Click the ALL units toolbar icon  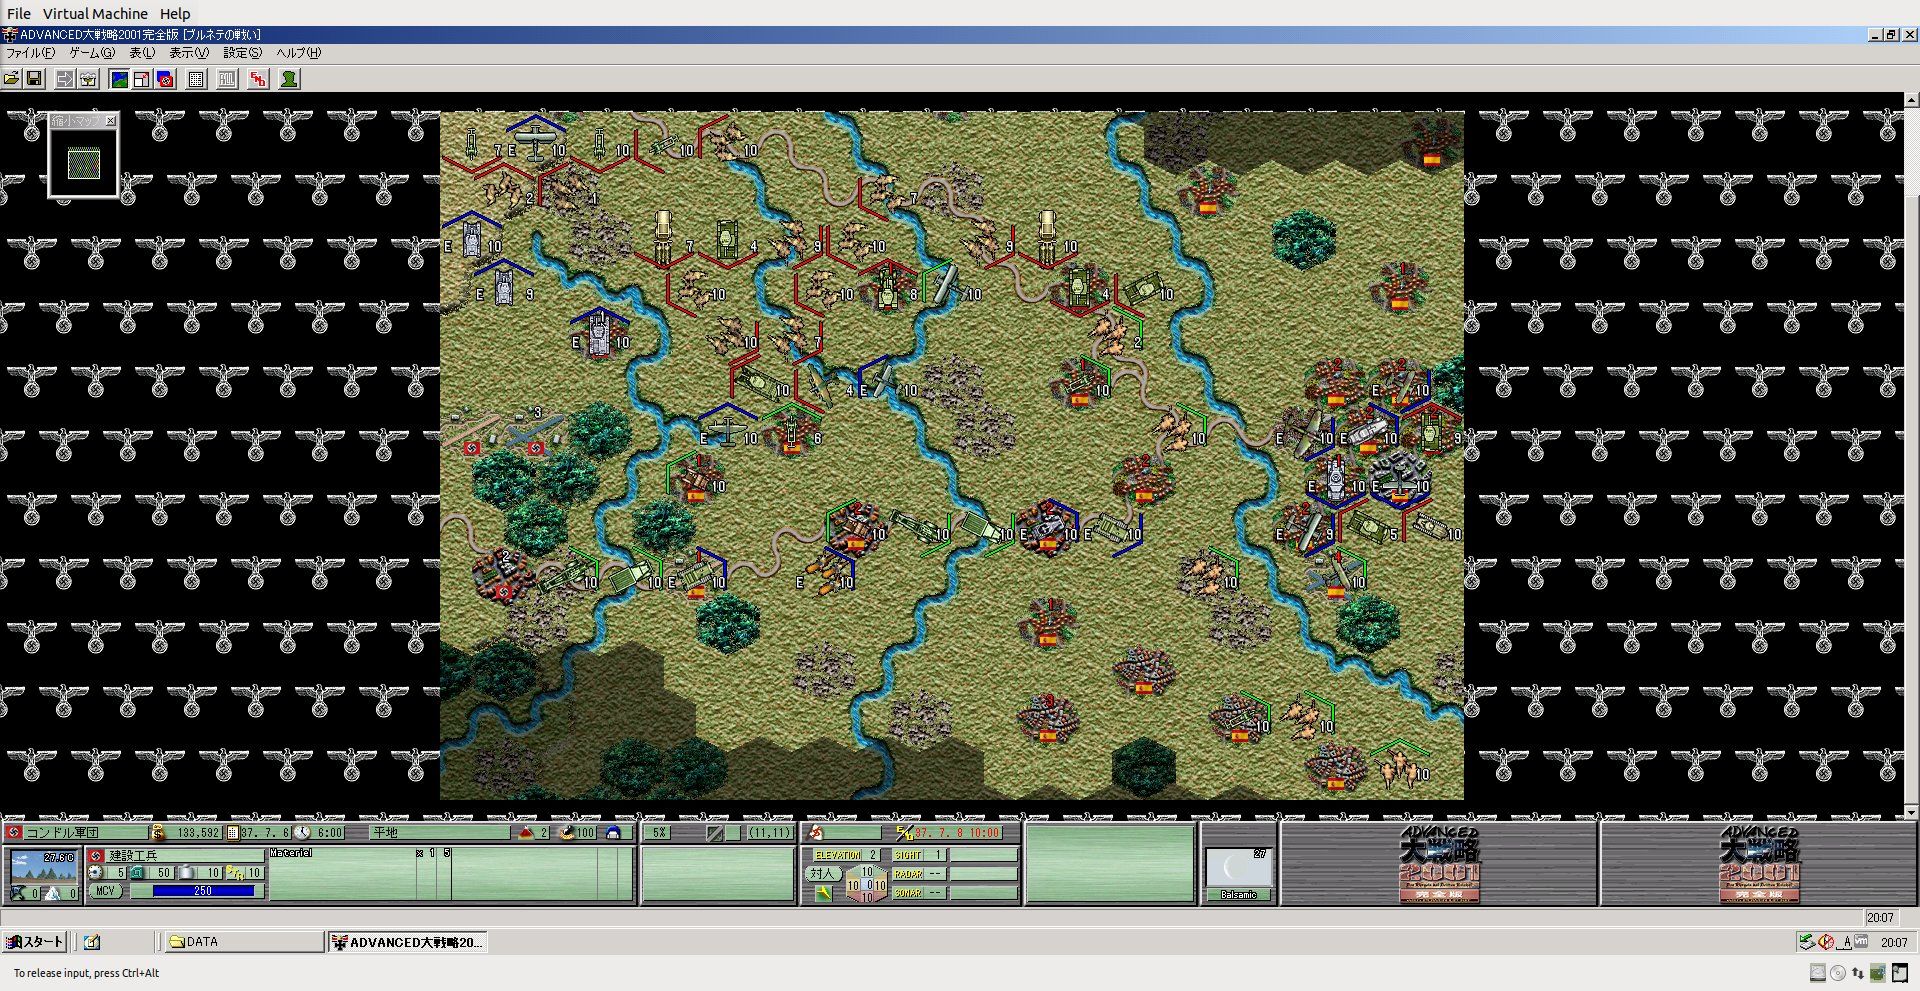point(228,79)
